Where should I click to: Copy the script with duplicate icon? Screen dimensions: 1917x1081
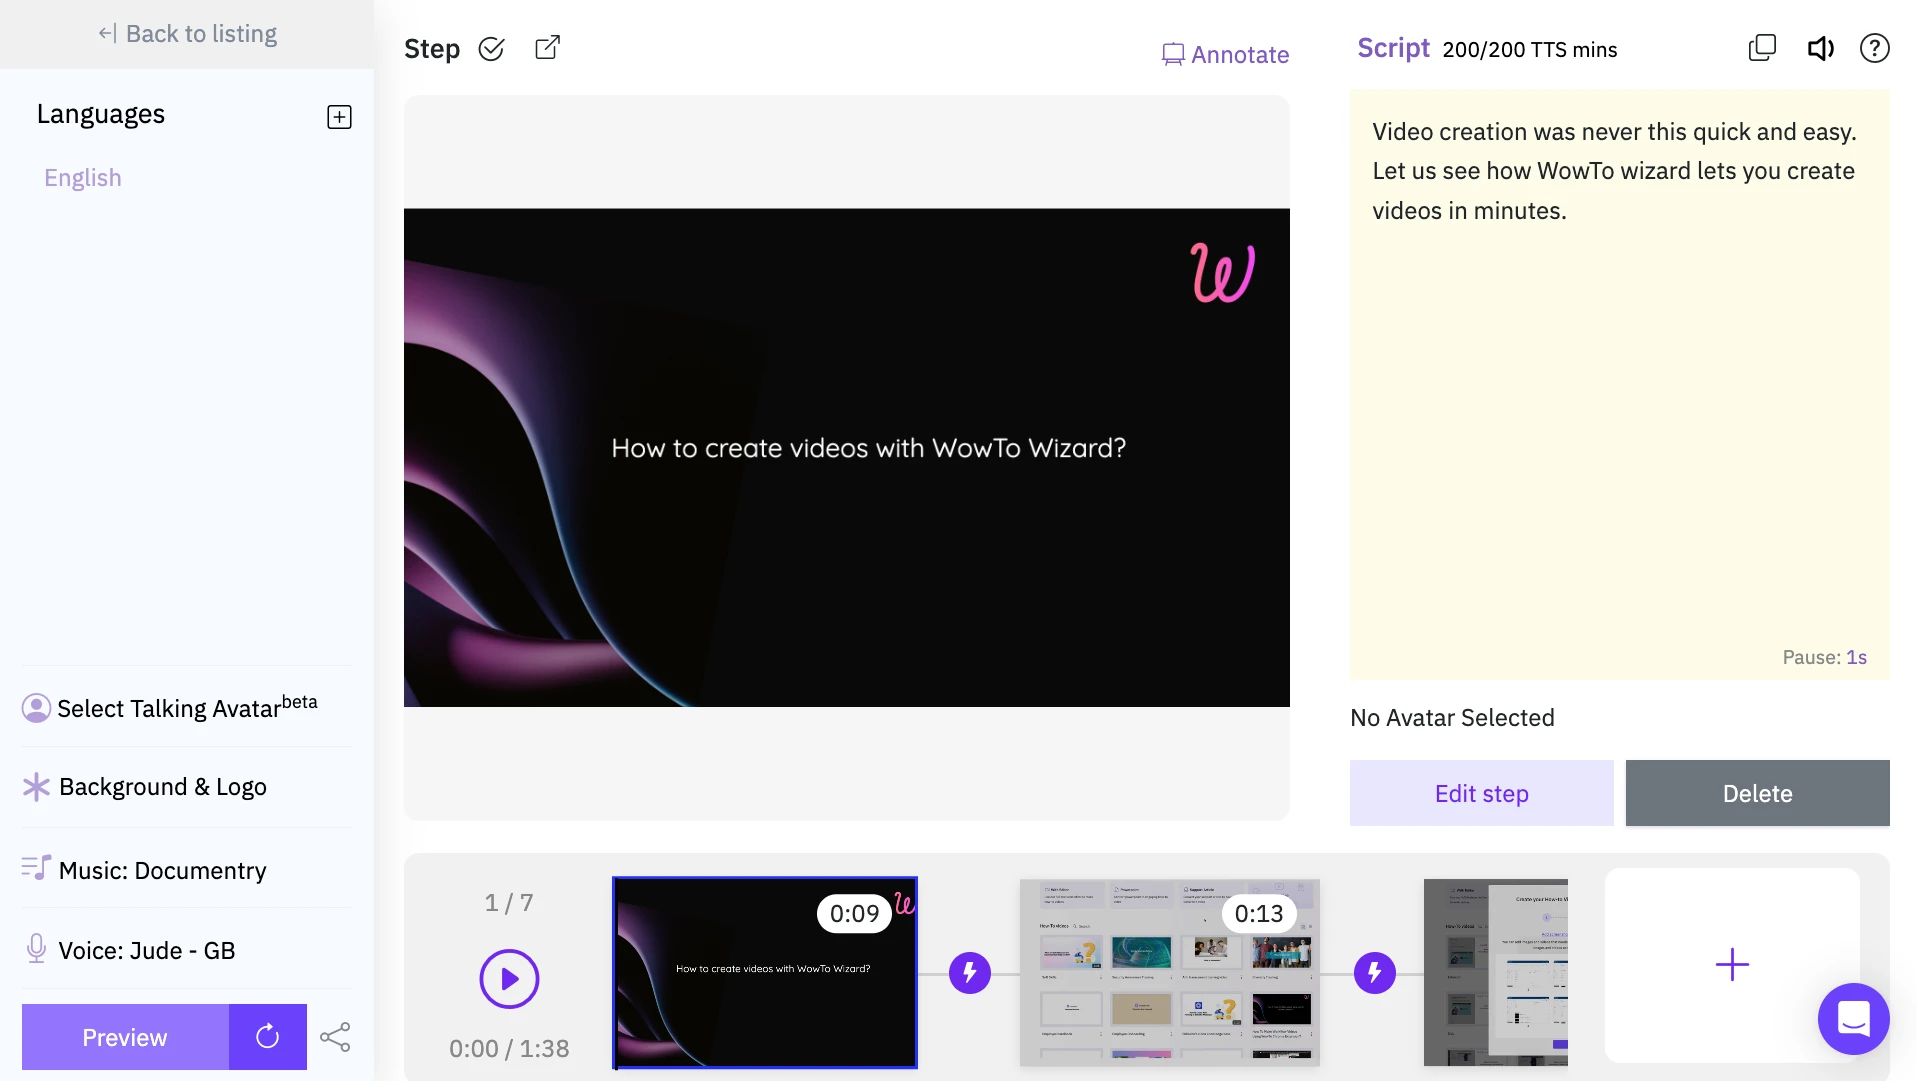coord(1762,48)
